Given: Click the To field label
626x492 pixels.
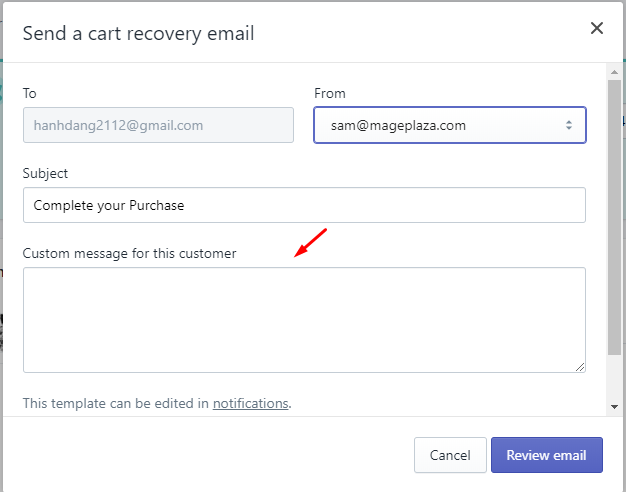Looking at the screenshot, I should coord(30,93).
